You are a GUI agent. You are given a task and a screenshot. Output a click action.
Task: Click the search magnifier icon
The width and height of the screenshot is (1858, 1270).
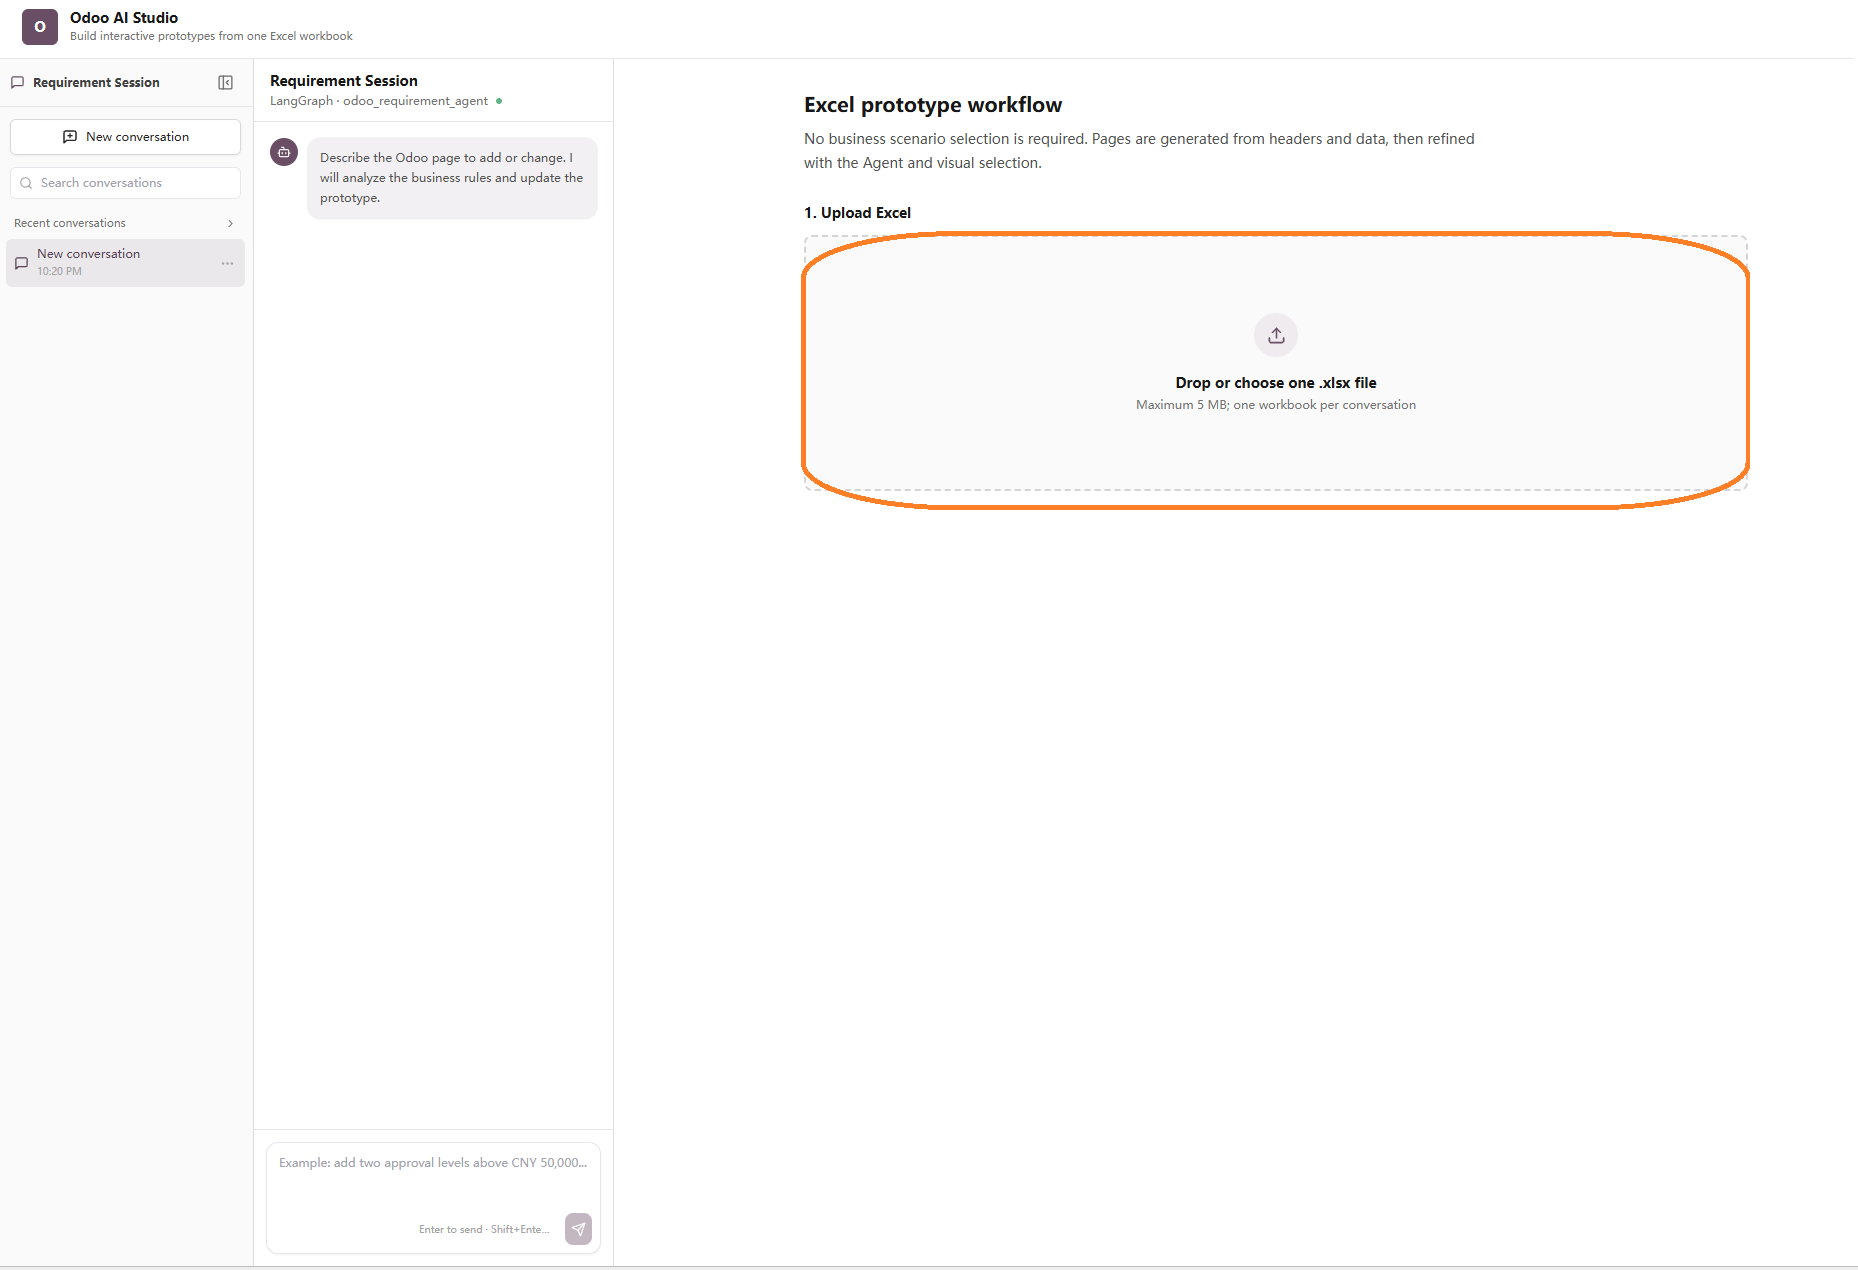(x=26, y=183)
